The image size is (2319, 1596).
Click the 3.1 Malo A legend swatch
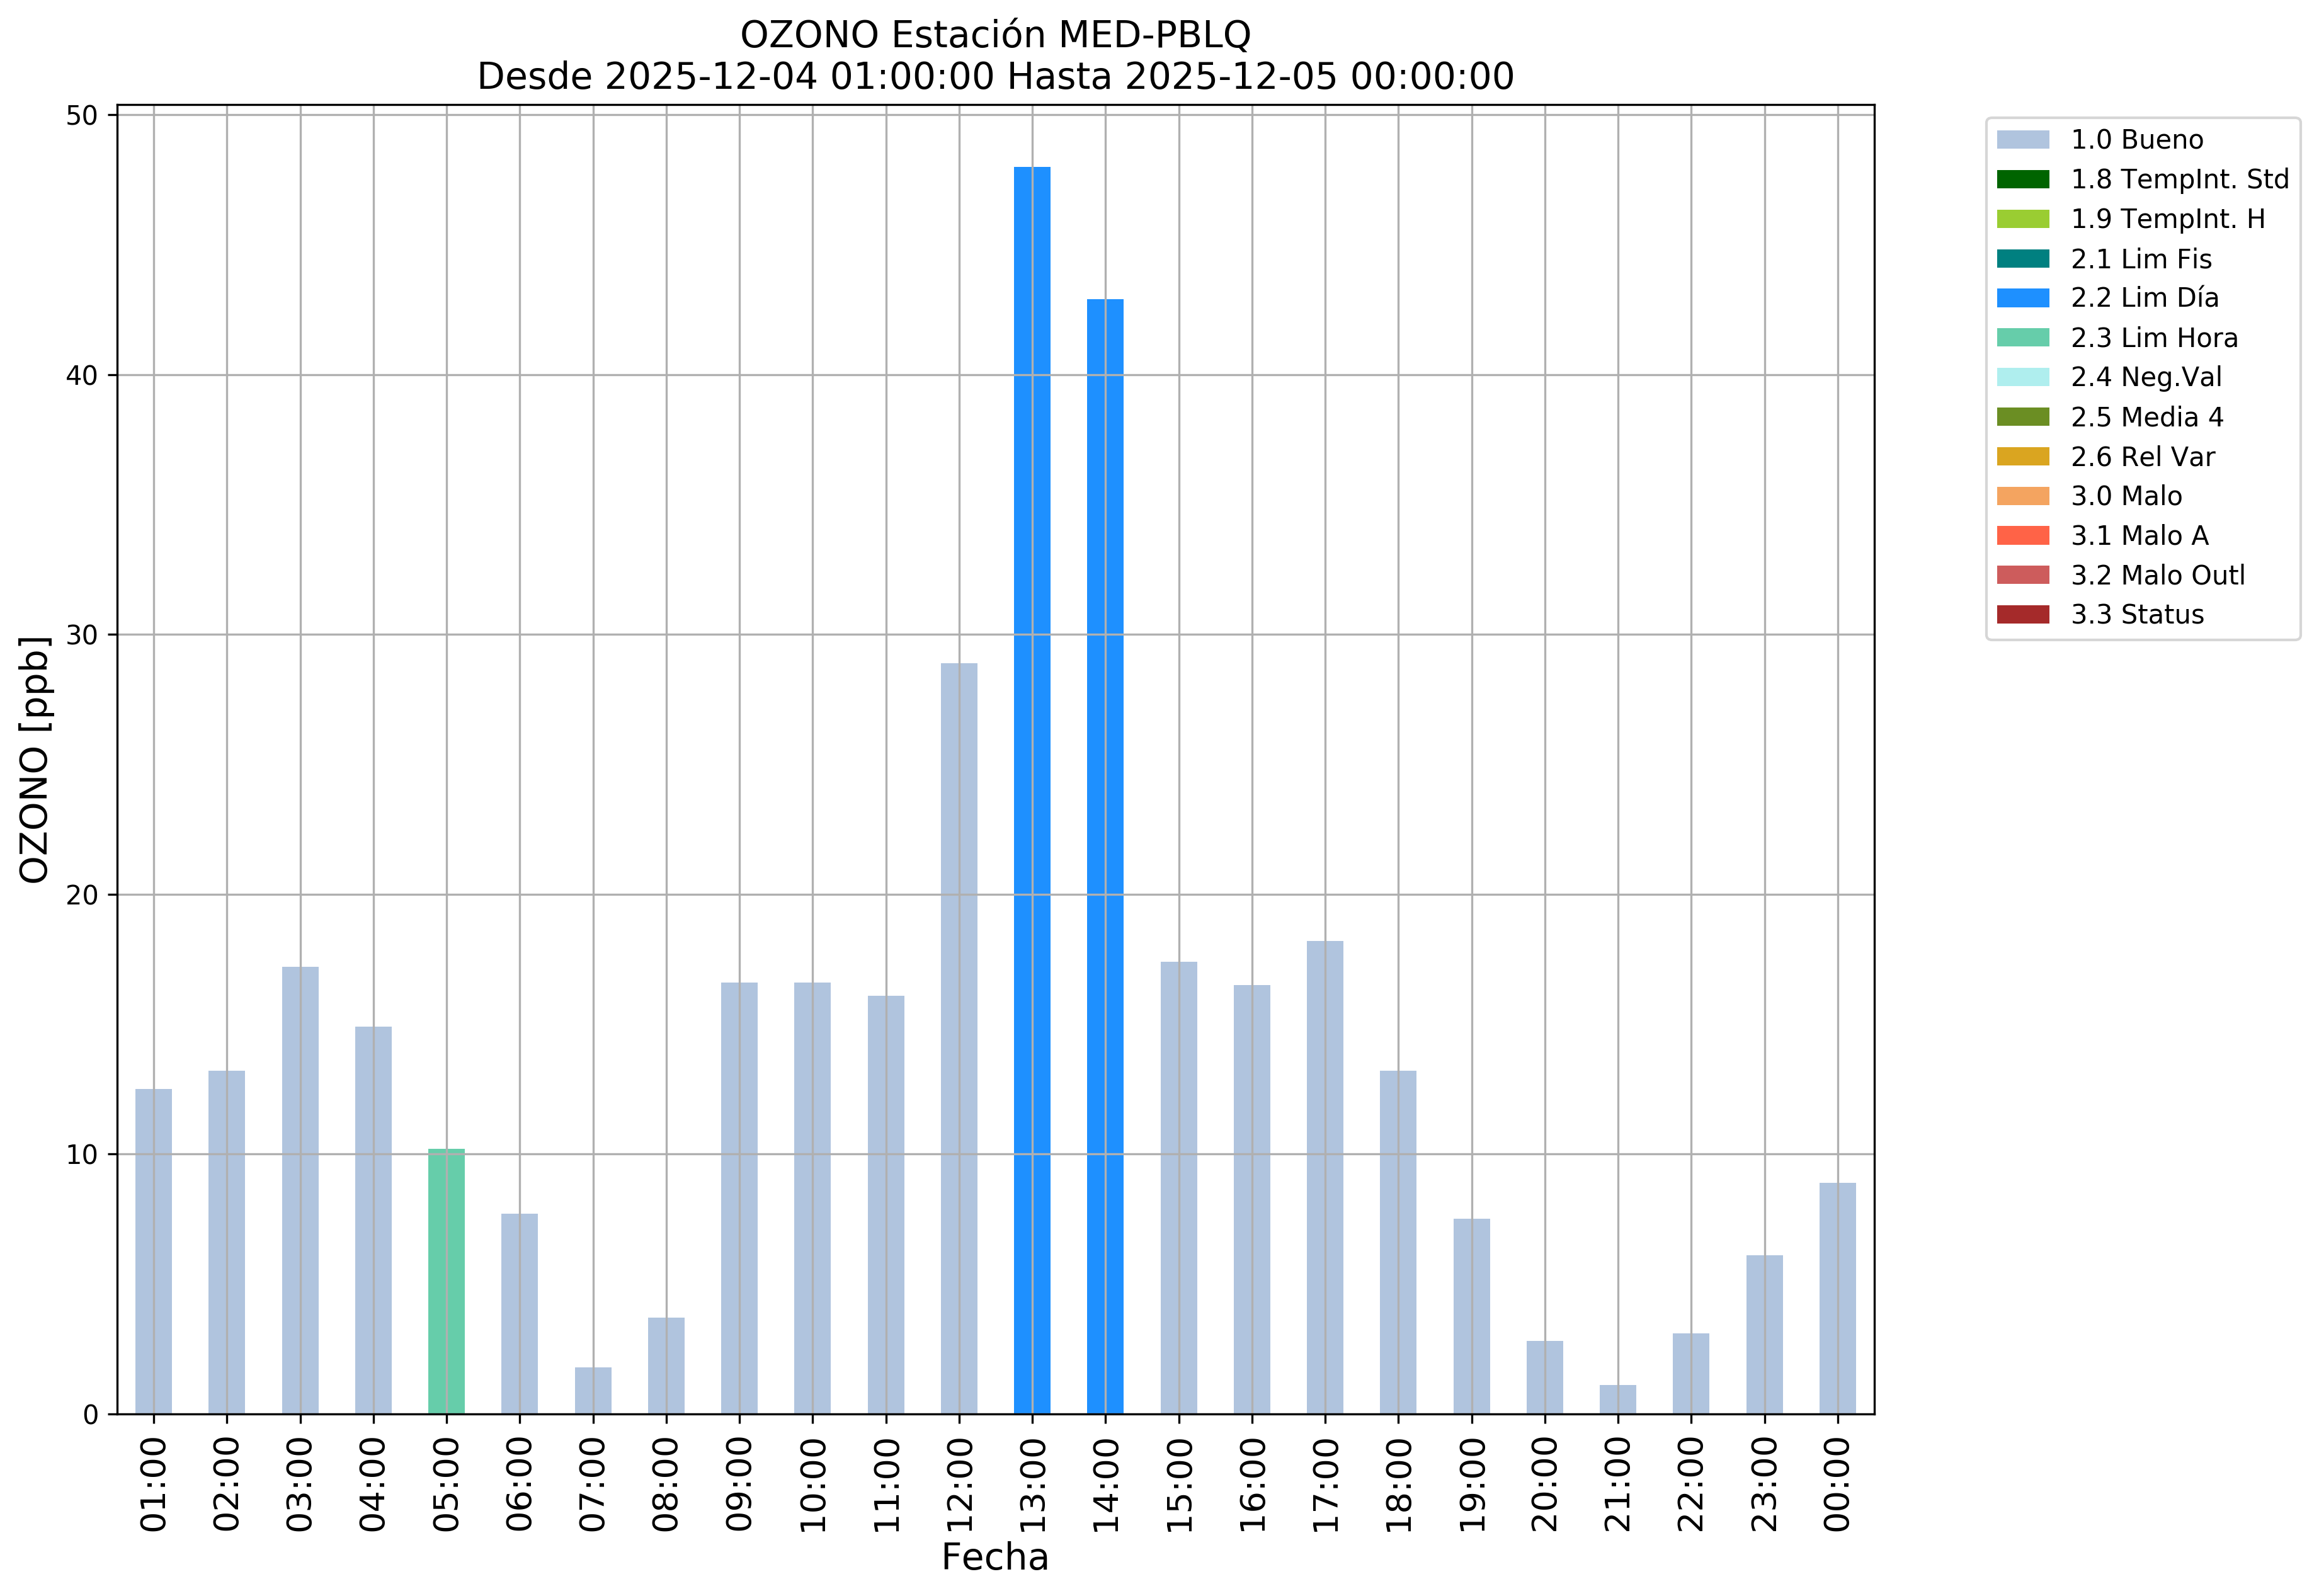tap(2022, 536)
